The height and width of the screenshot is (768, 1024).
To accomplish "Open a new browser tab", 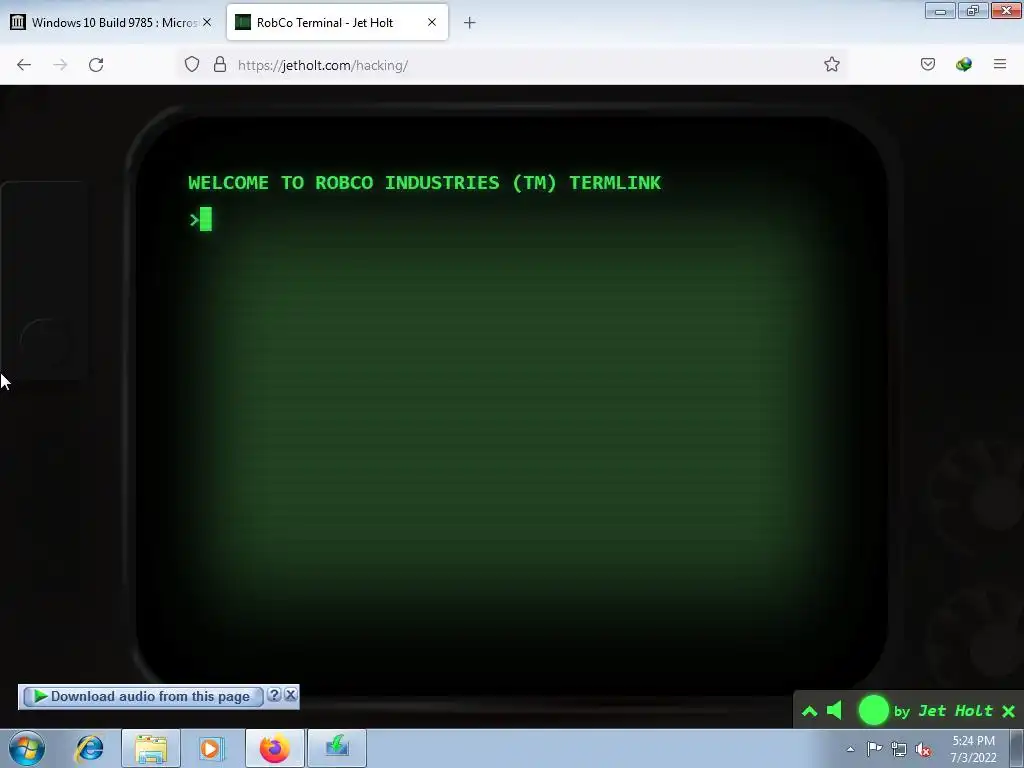I will pyautogui.click(x=470, y=23).
